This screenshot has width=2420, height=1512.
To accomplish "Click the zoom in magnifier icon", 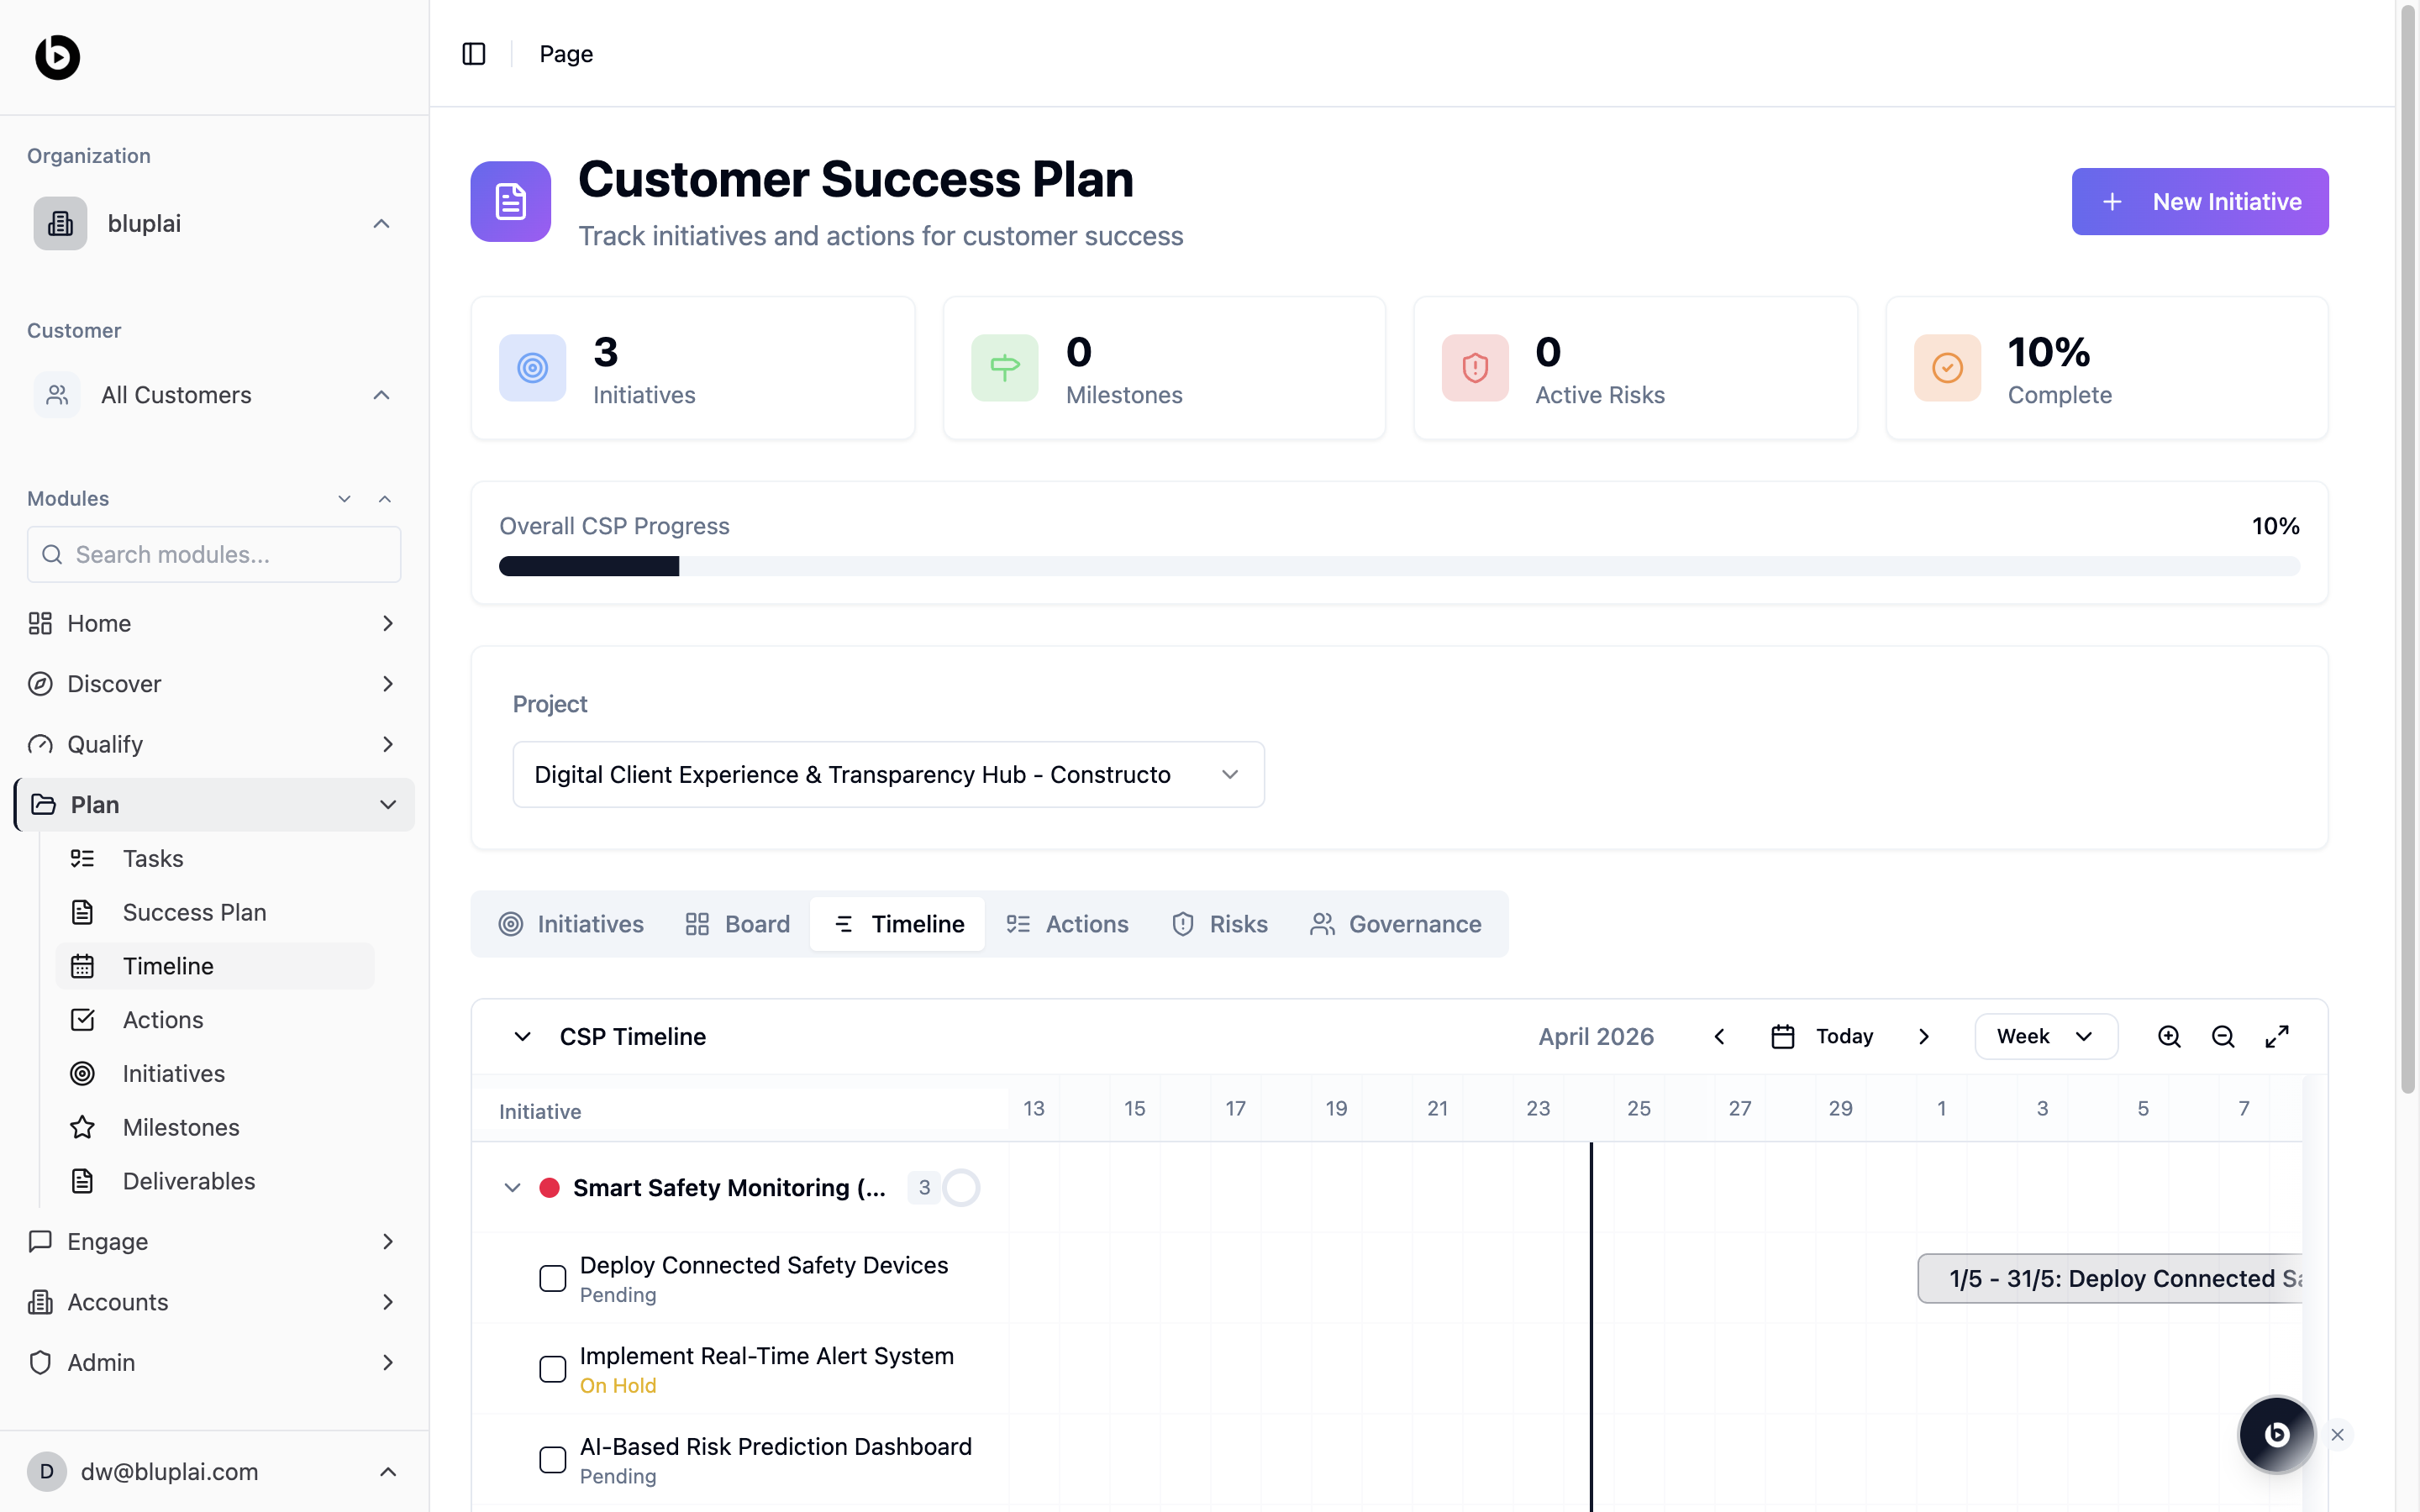I will click(x=2169, y=1037).
